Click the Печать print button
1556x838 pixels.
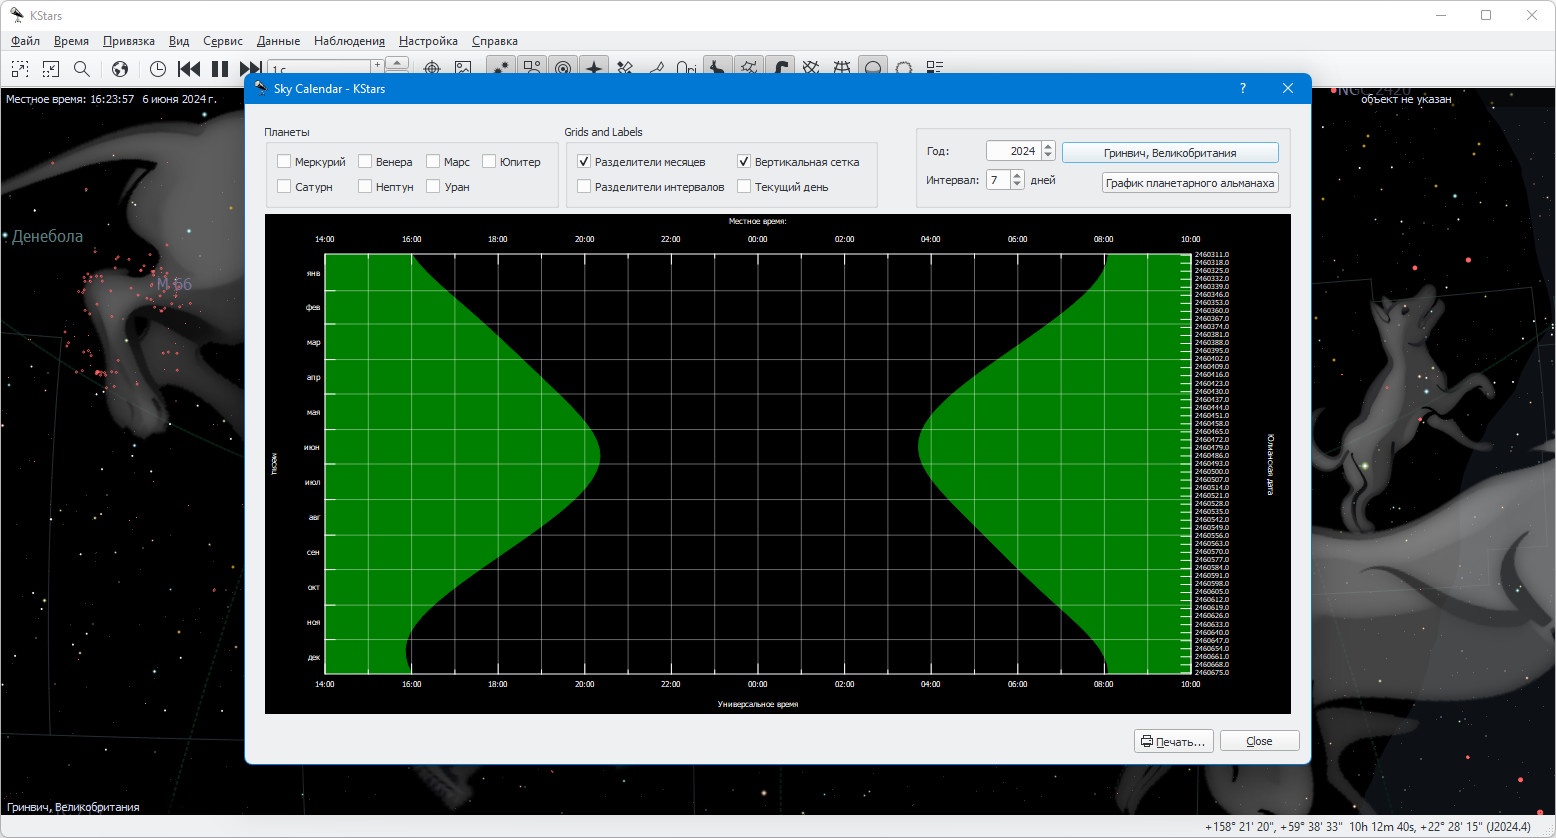(1174, 741)
